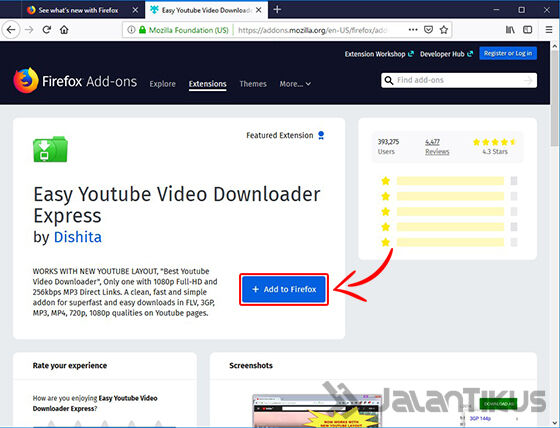Open a new tab with the plus button
The height and width of the screenshot is (428, 560).
coord(277,10)
